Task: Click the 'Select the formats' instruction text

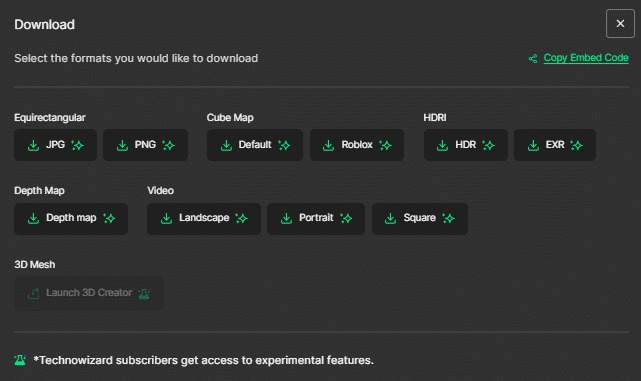Action: [136, 58]
